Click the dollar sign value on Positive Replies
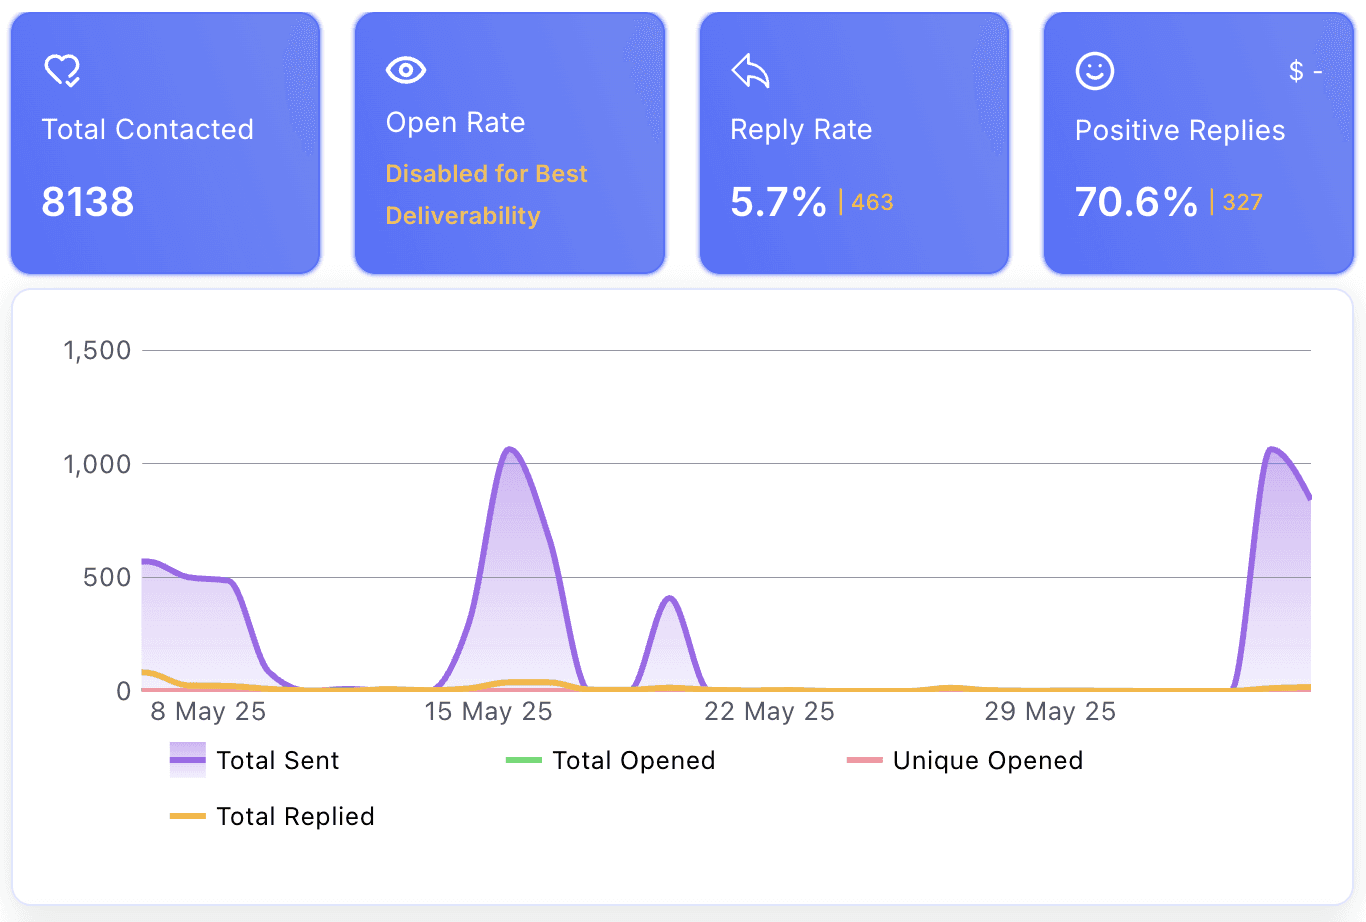1366x922 pixels. 1306,71
